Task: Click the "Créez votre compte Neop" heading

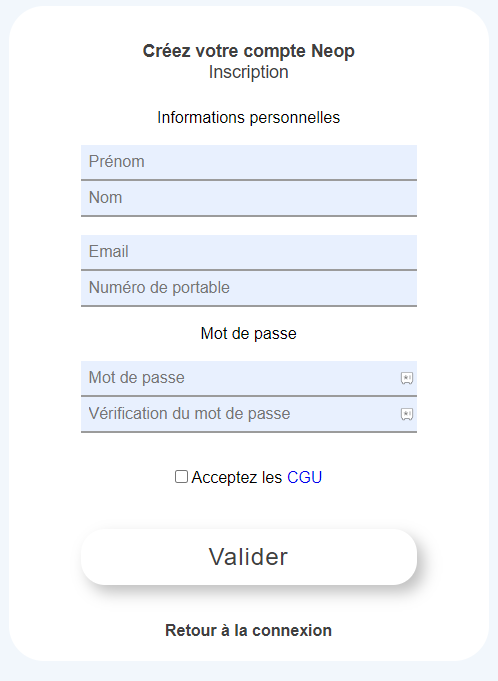Action: click(x=248, y=51)
